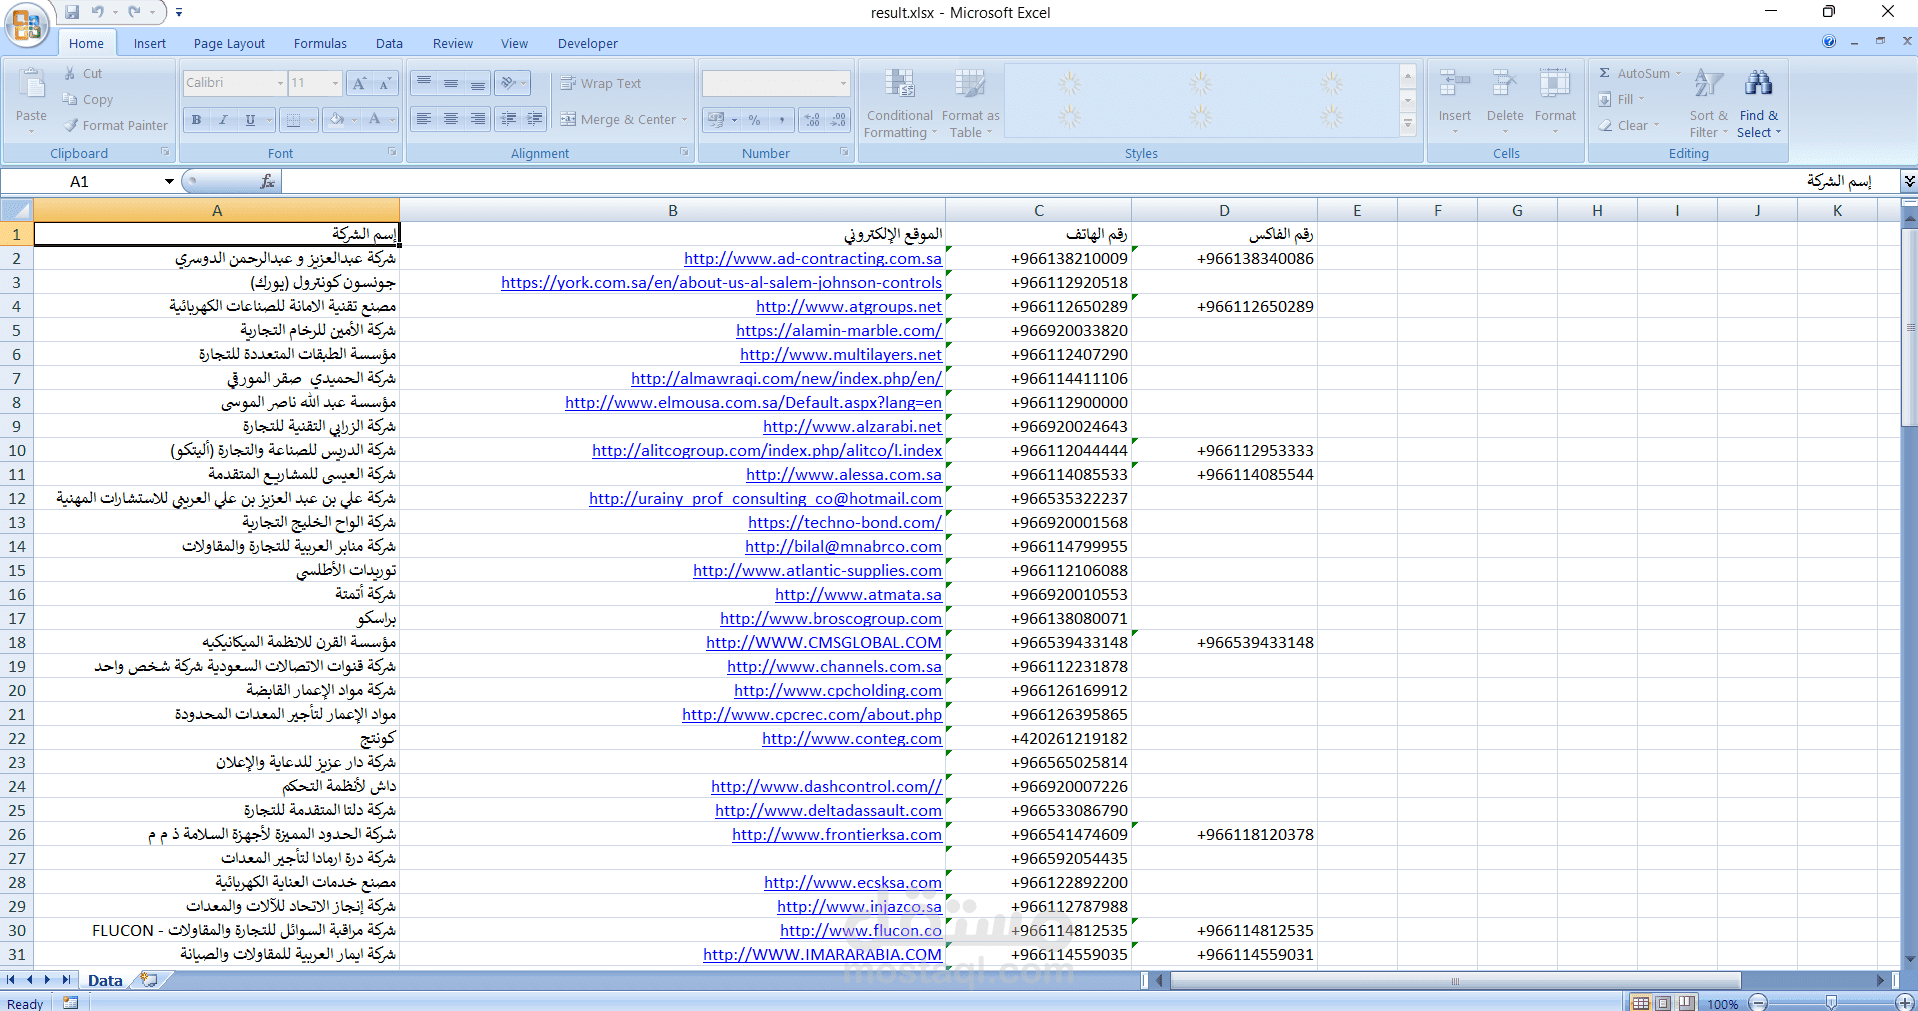Open Find & Select menu
Image resolution: width=1918 pixels, height=1011 pixels.
coord(1759,103)
